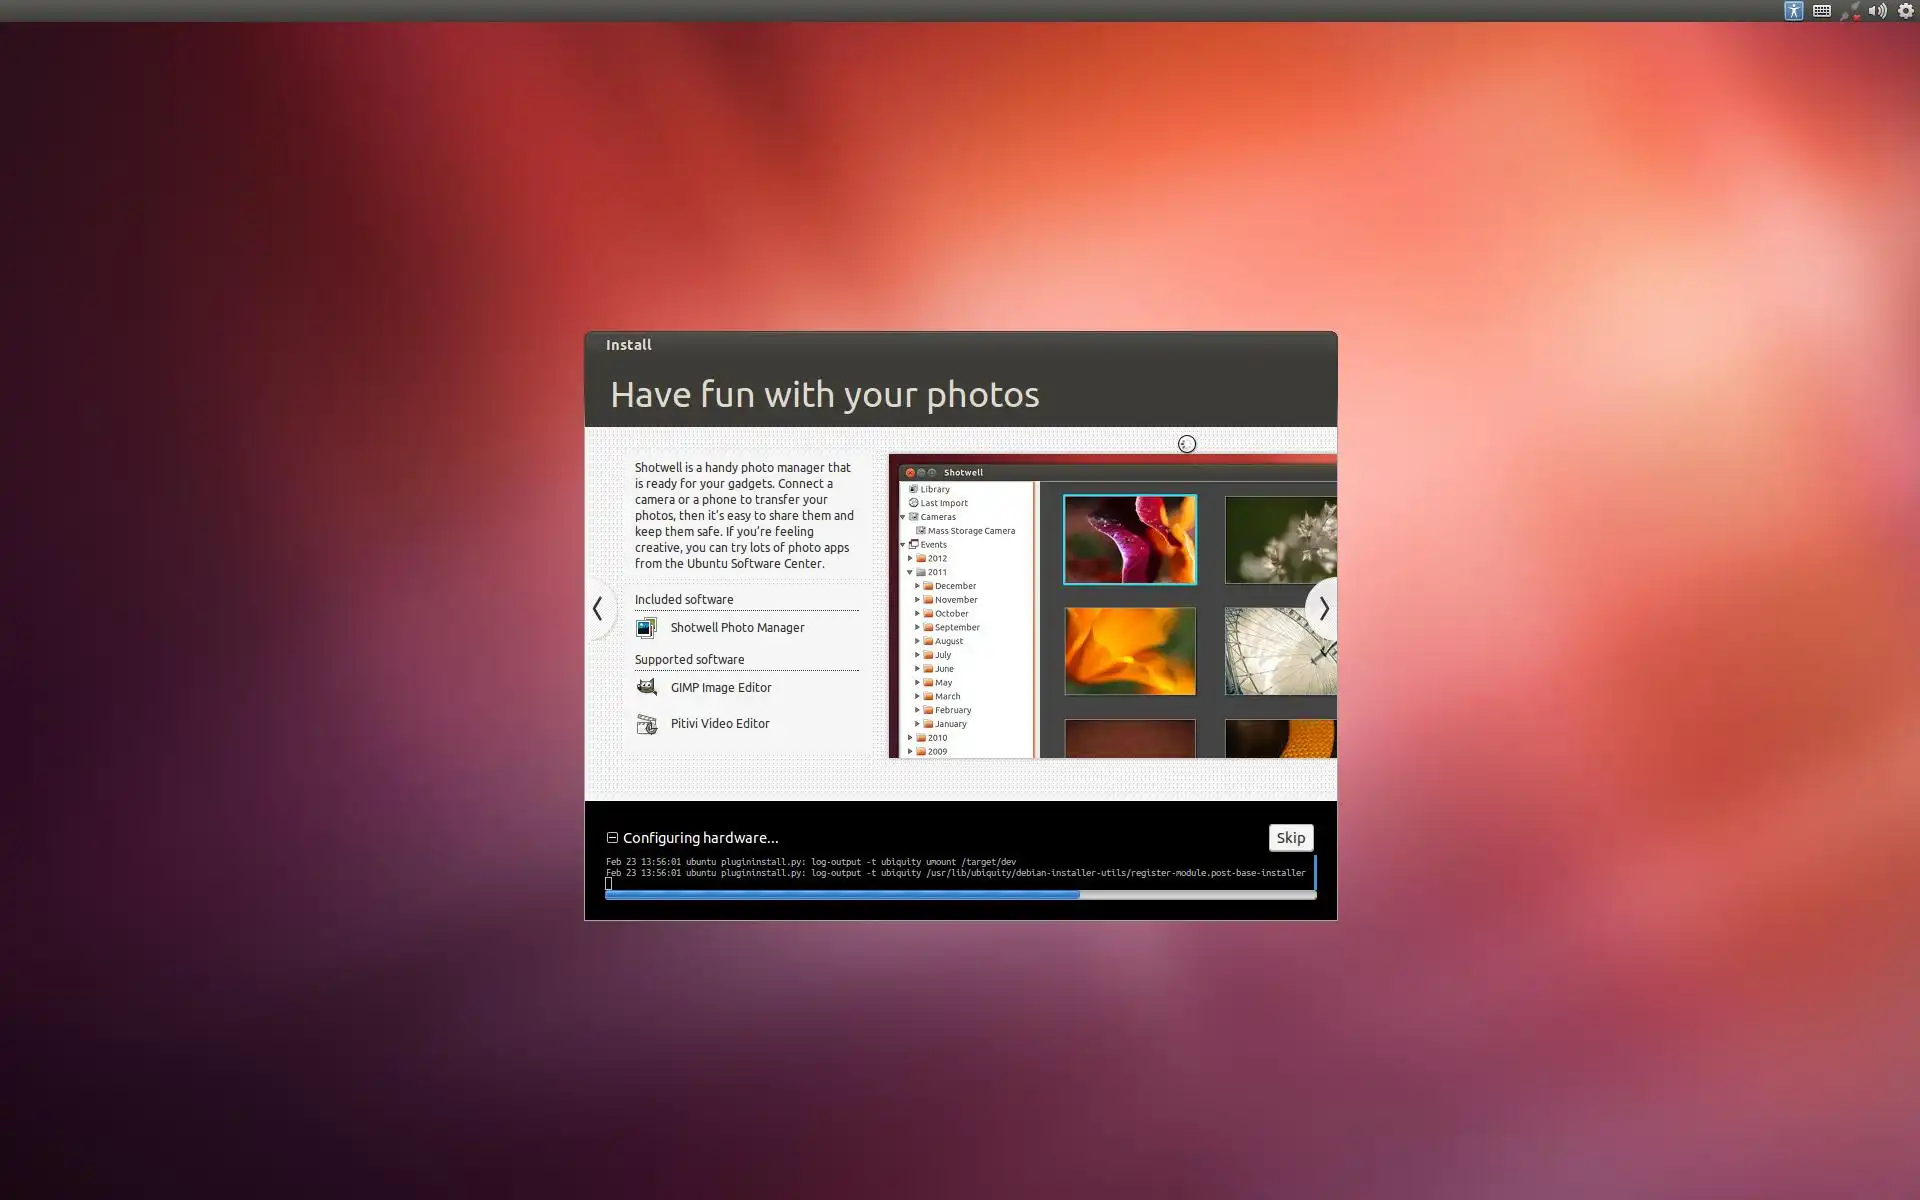This screenshot has width=1920, height=1200.
Task: Select the purple flower photo thumbnail
Action: [x=1129, y=540]
